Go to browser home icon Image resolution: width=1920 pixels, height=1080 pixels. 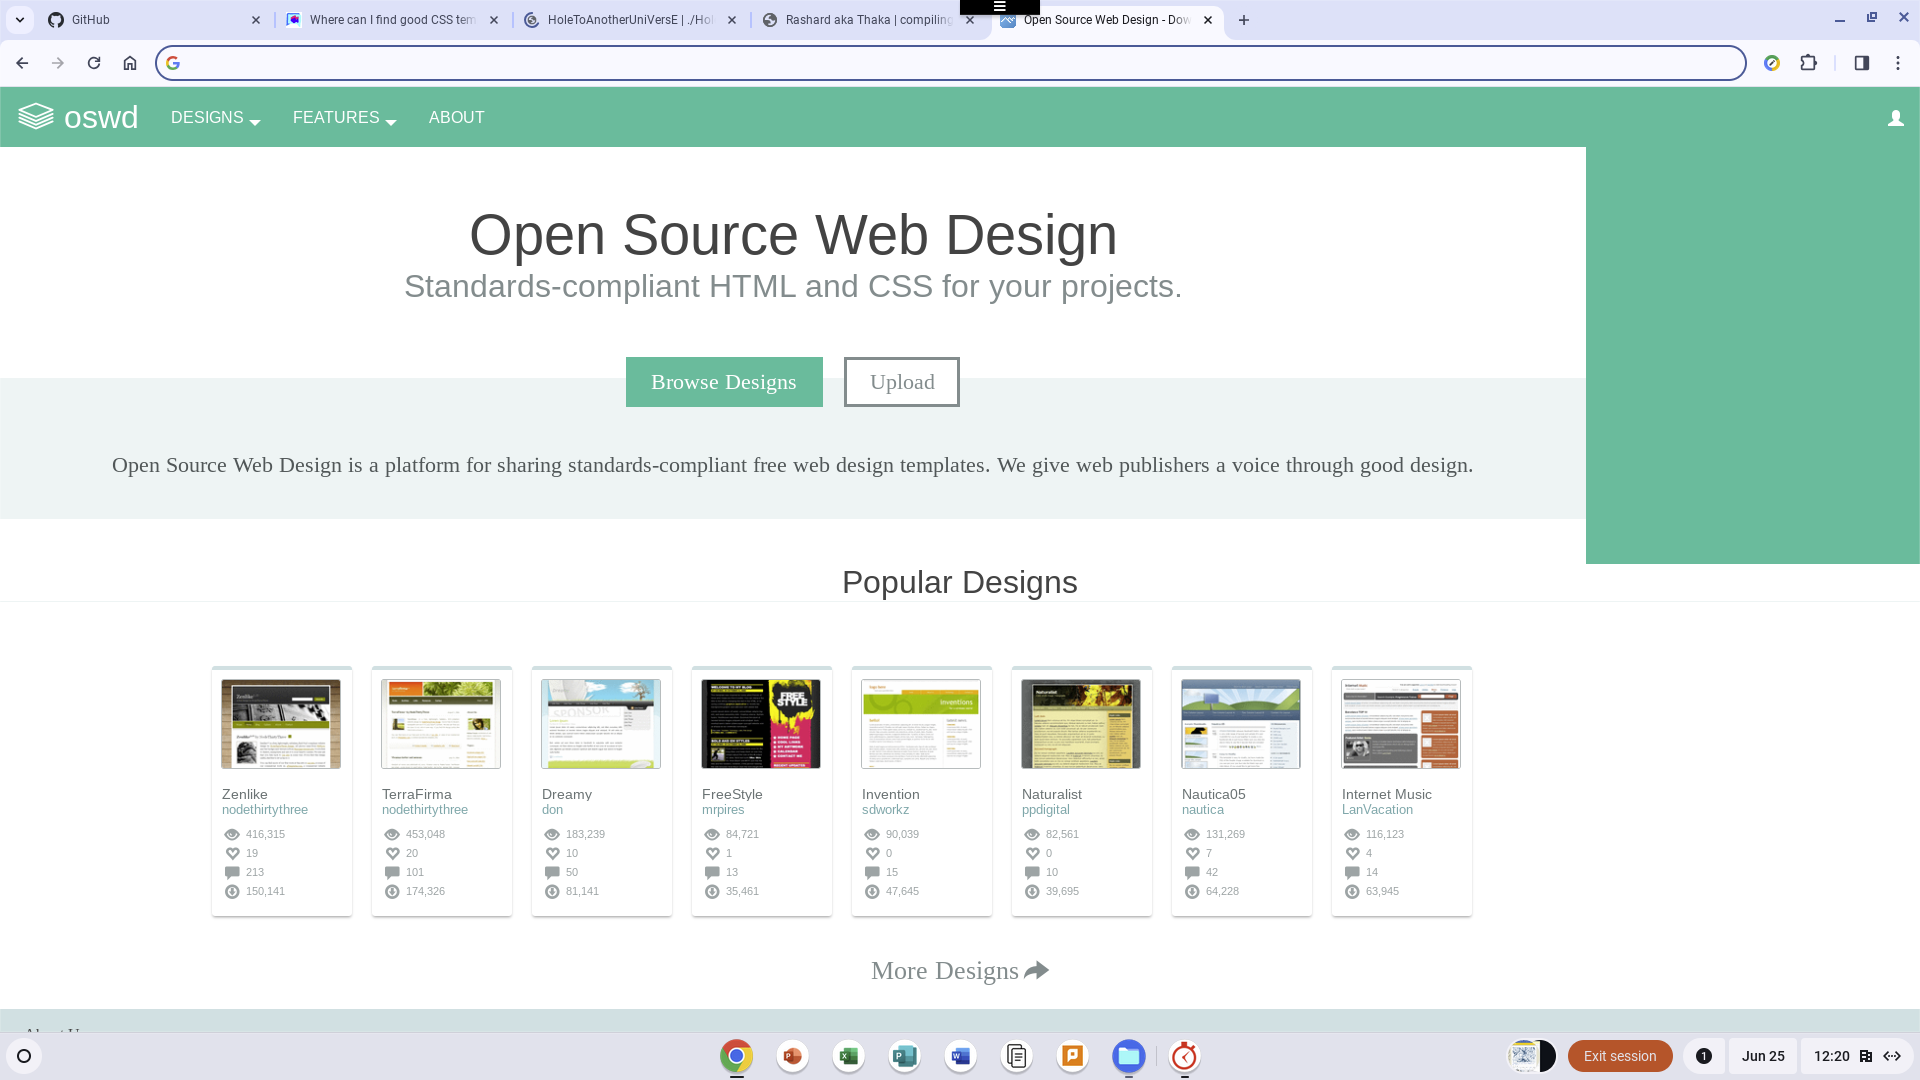[x=130, y=63]
